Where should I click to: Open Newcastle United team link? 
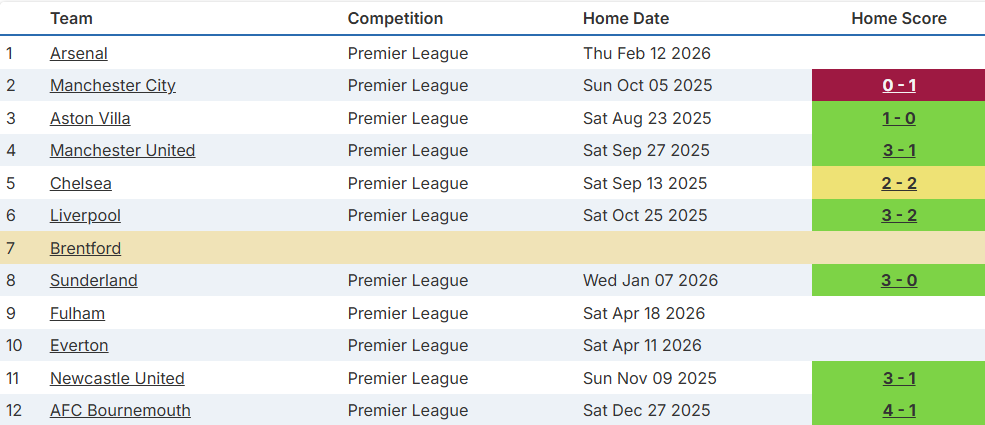(x=117, y=378)
